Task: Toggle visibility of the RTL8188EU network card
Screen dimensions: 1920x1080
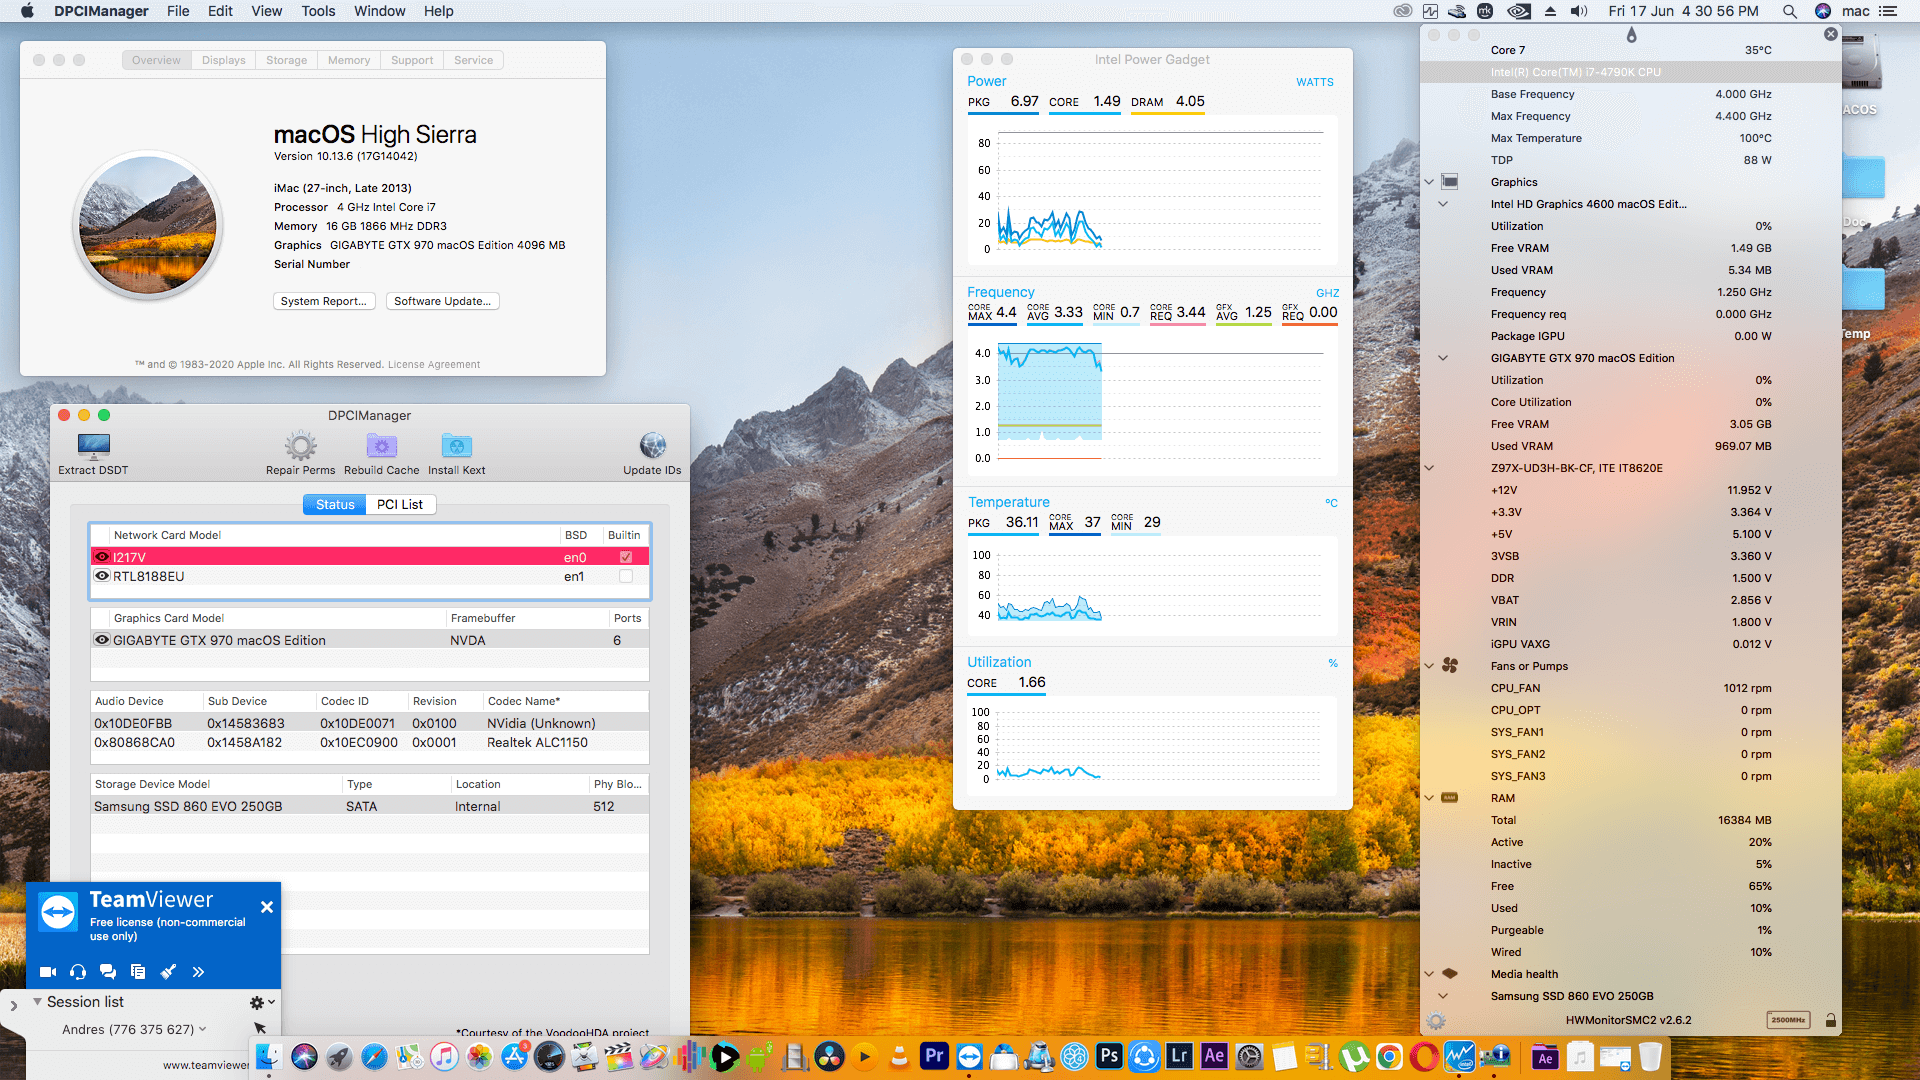Action: 102,575
